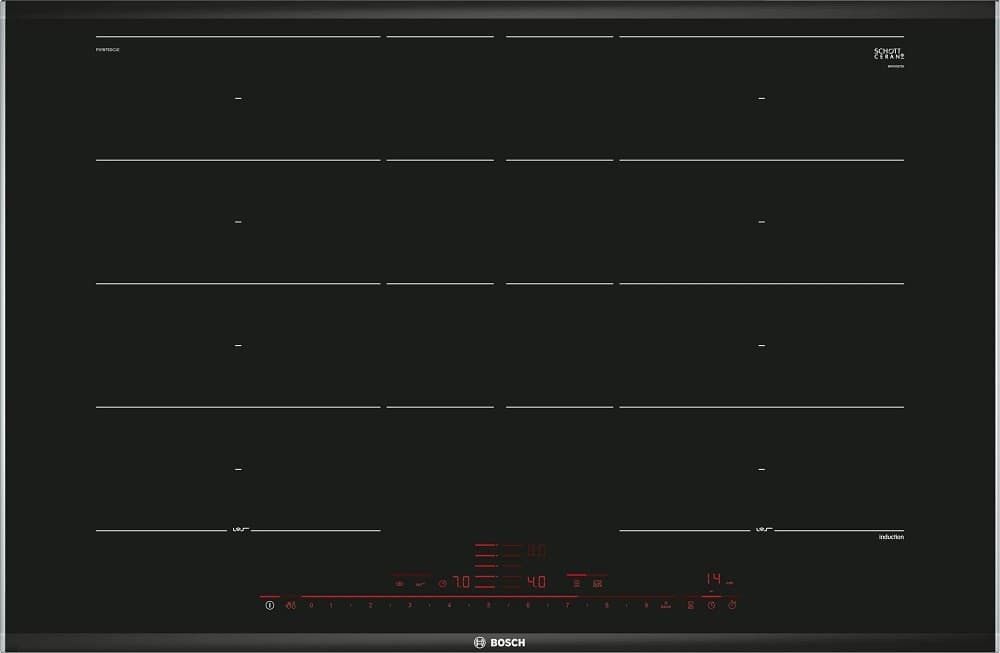1000x653 pixels.
Task: Set power level 1 on the slider
Action: pos(331,605)
